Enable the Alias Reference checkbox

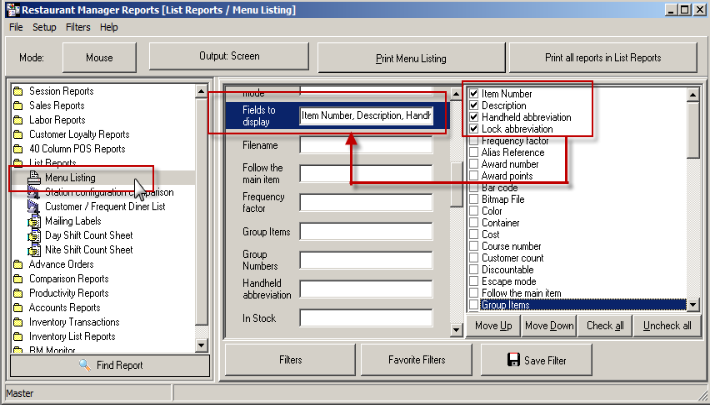click(474, 152)
